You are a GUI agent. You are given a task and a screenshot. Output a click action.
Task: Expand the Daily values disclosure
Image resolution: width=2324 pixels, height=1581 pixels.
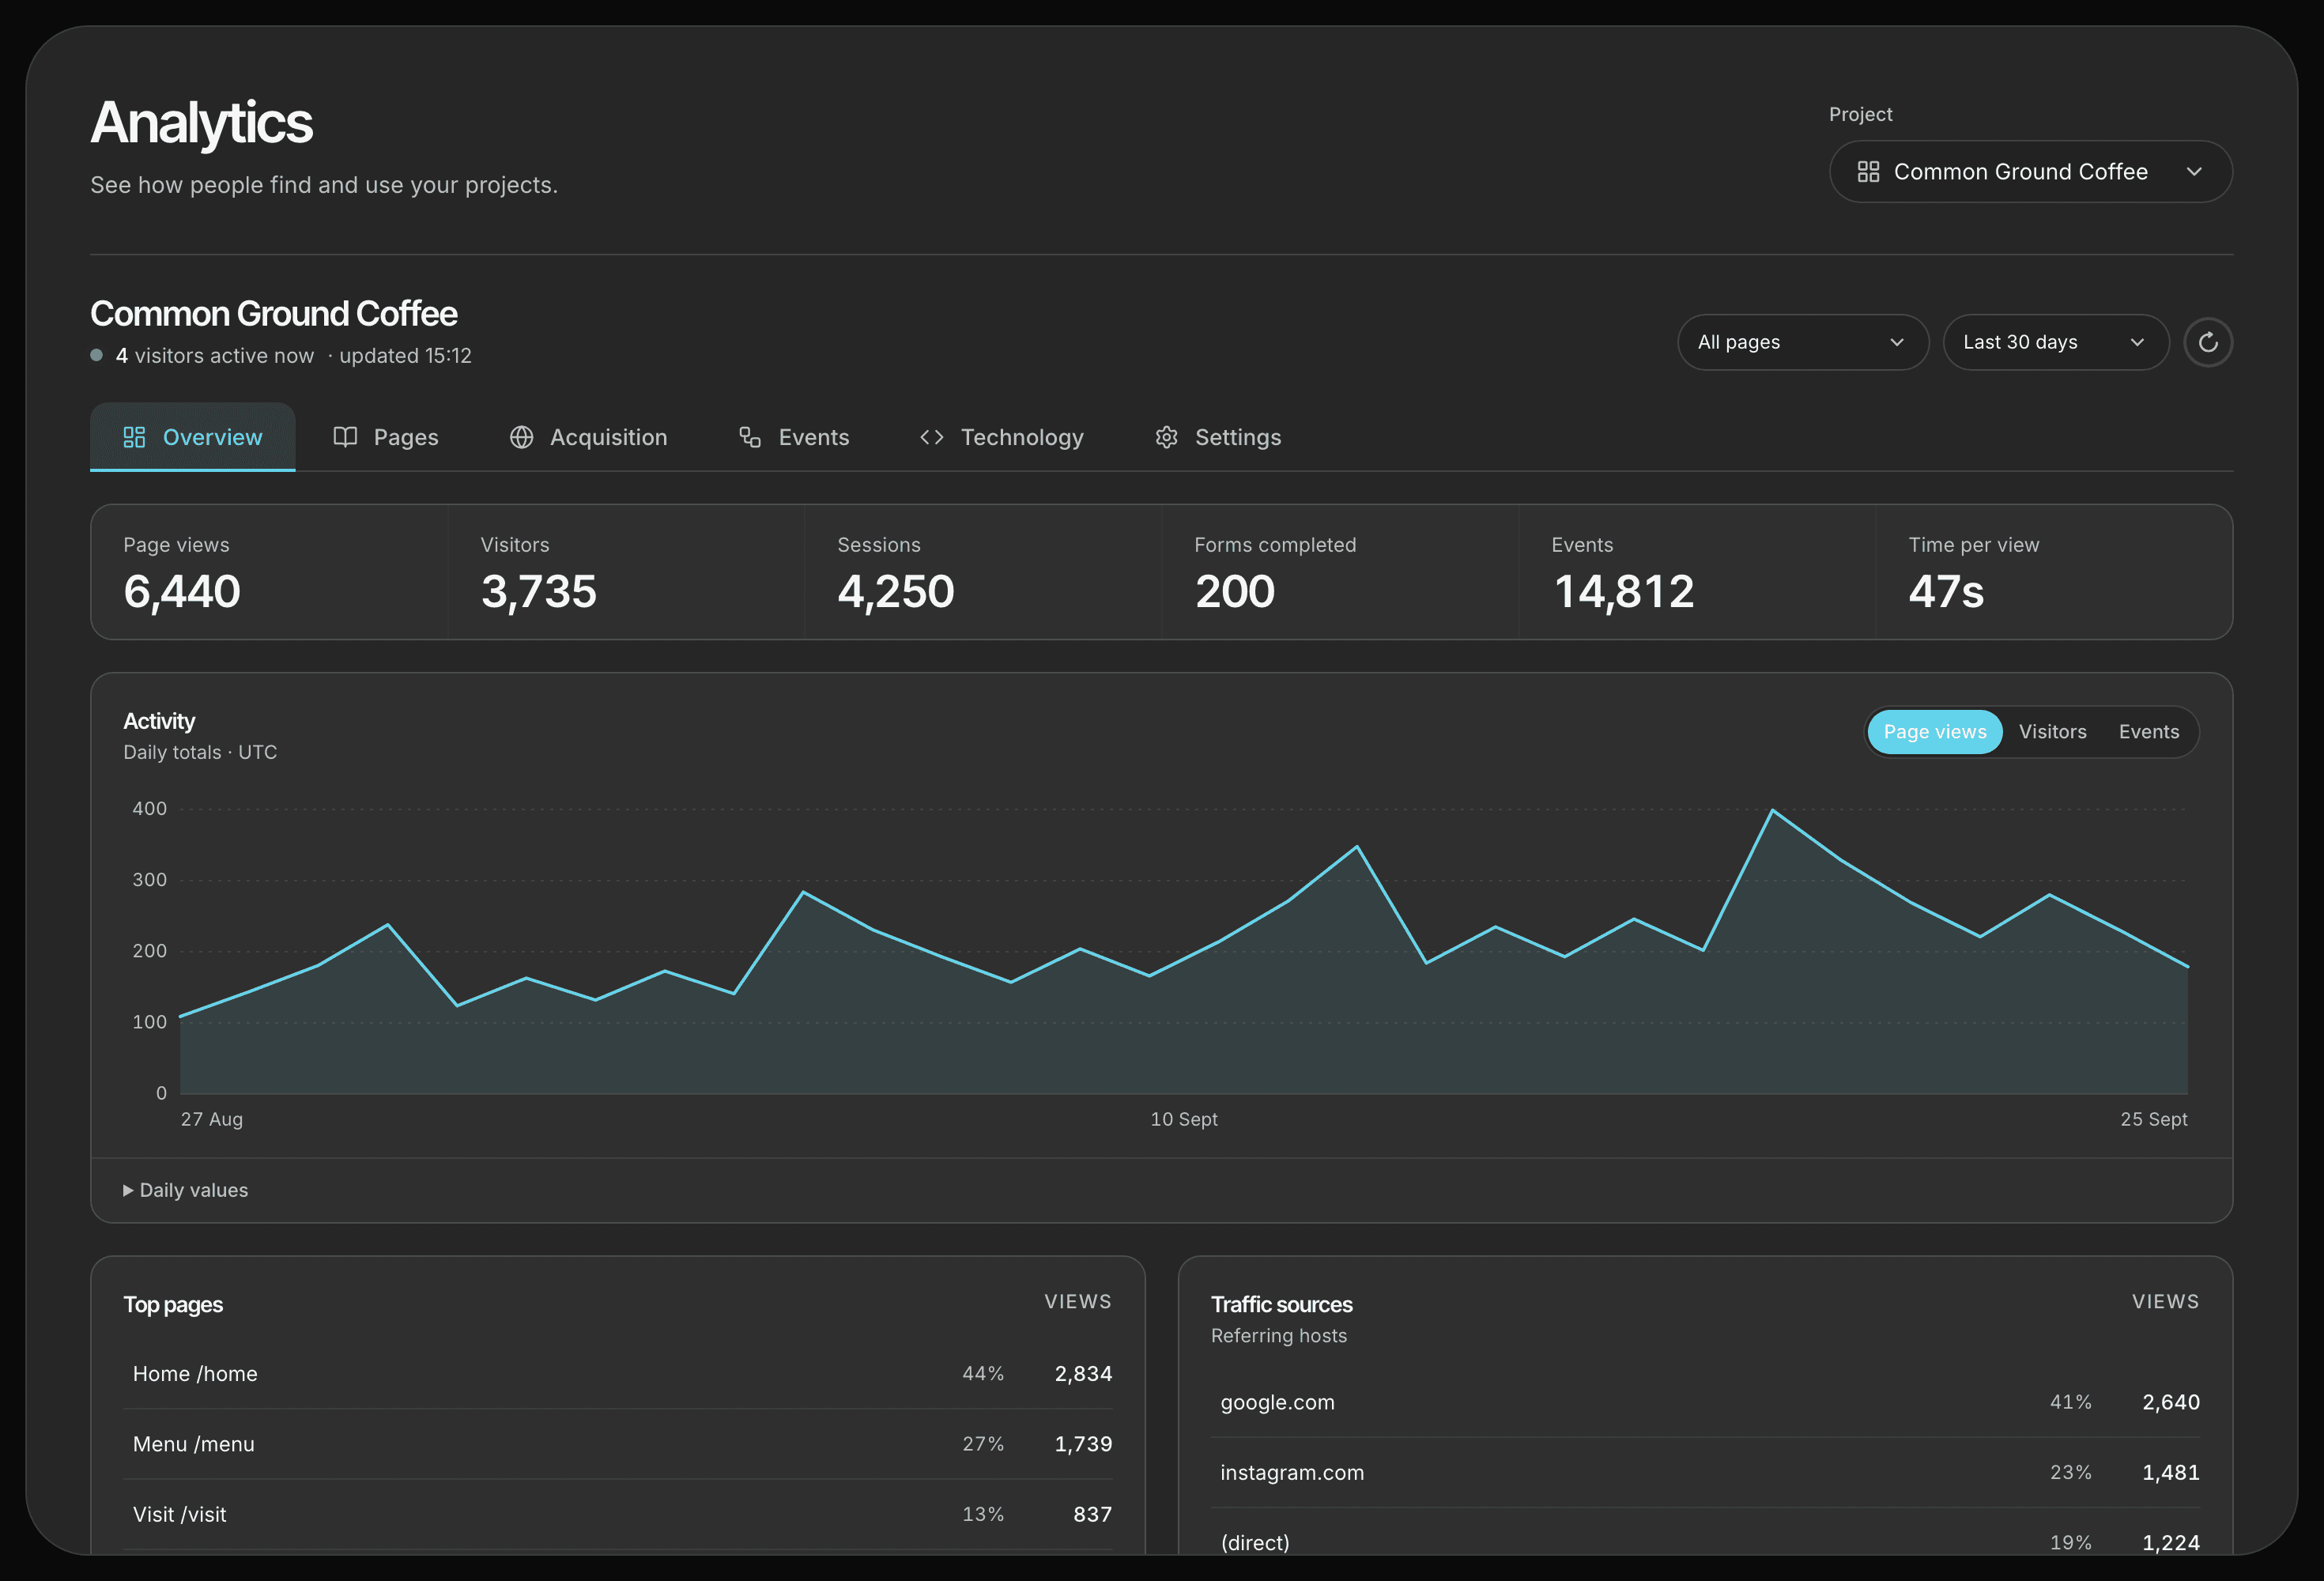coord(186,1190)
